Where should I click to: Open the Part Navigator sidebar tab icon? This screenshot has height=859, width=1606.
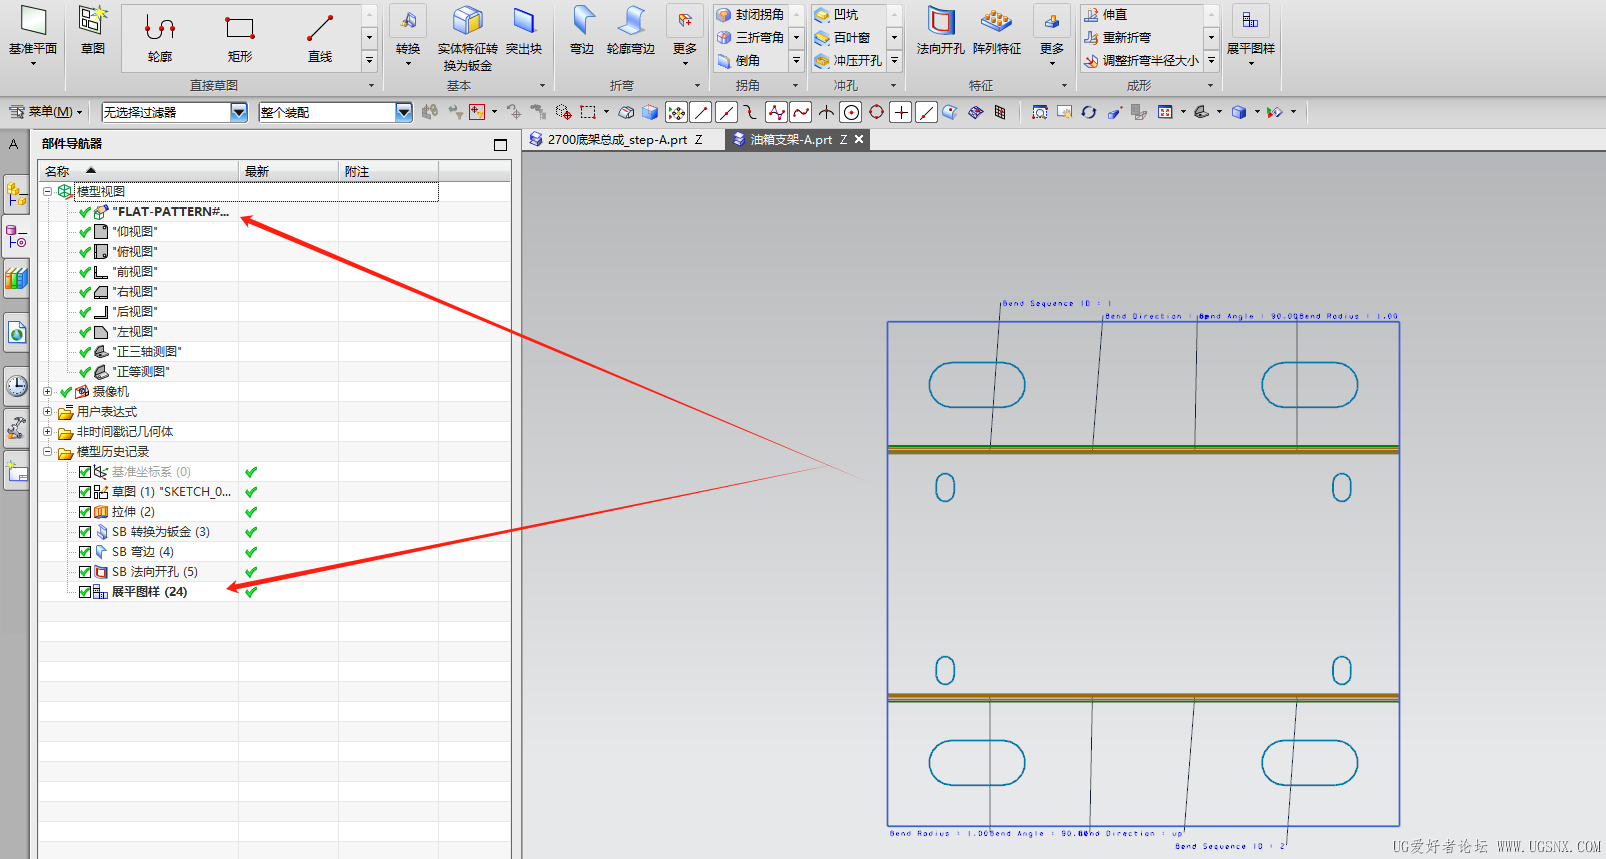(x=16, y=238)
